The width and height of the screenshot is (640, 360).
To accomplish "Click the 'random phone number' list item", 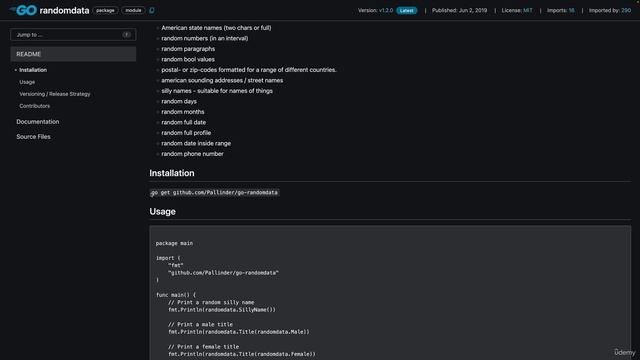I will [192, 154].
